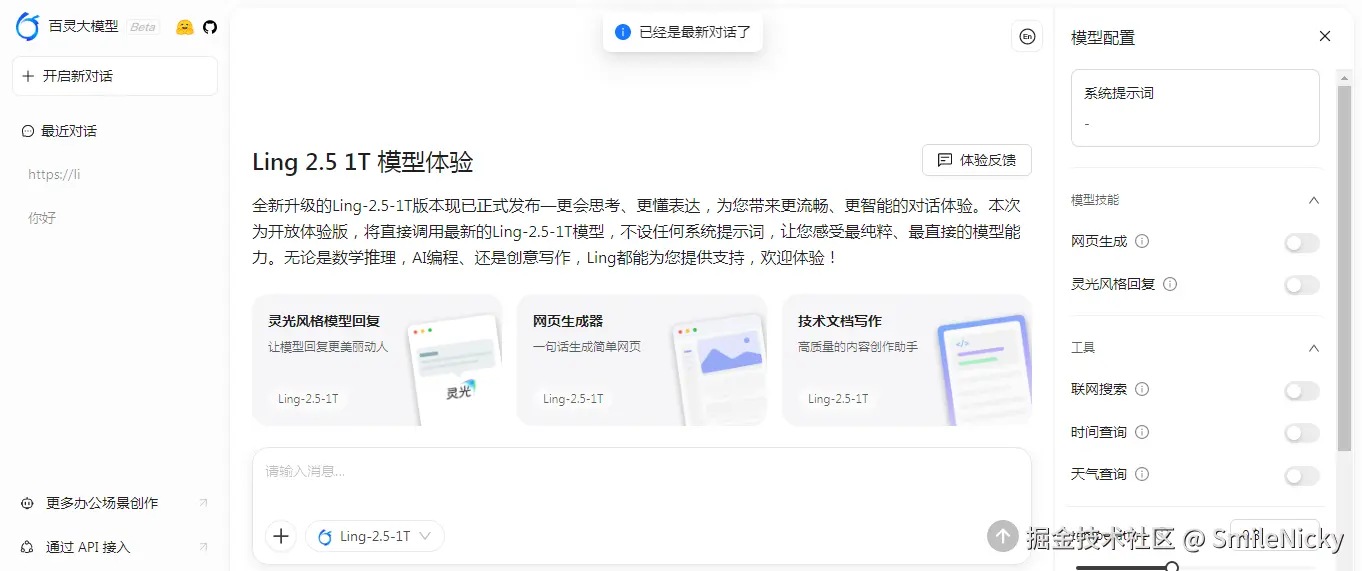Click the 最近对话 chat bubble icon
This screenshot has width=1362, height=571.
coord(28,131)
